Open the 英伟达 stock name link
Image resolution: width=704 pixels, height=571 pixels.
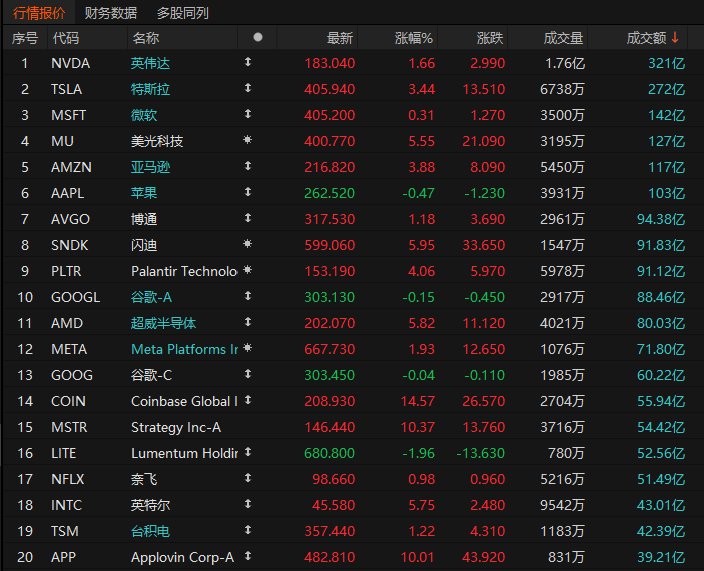151,63
